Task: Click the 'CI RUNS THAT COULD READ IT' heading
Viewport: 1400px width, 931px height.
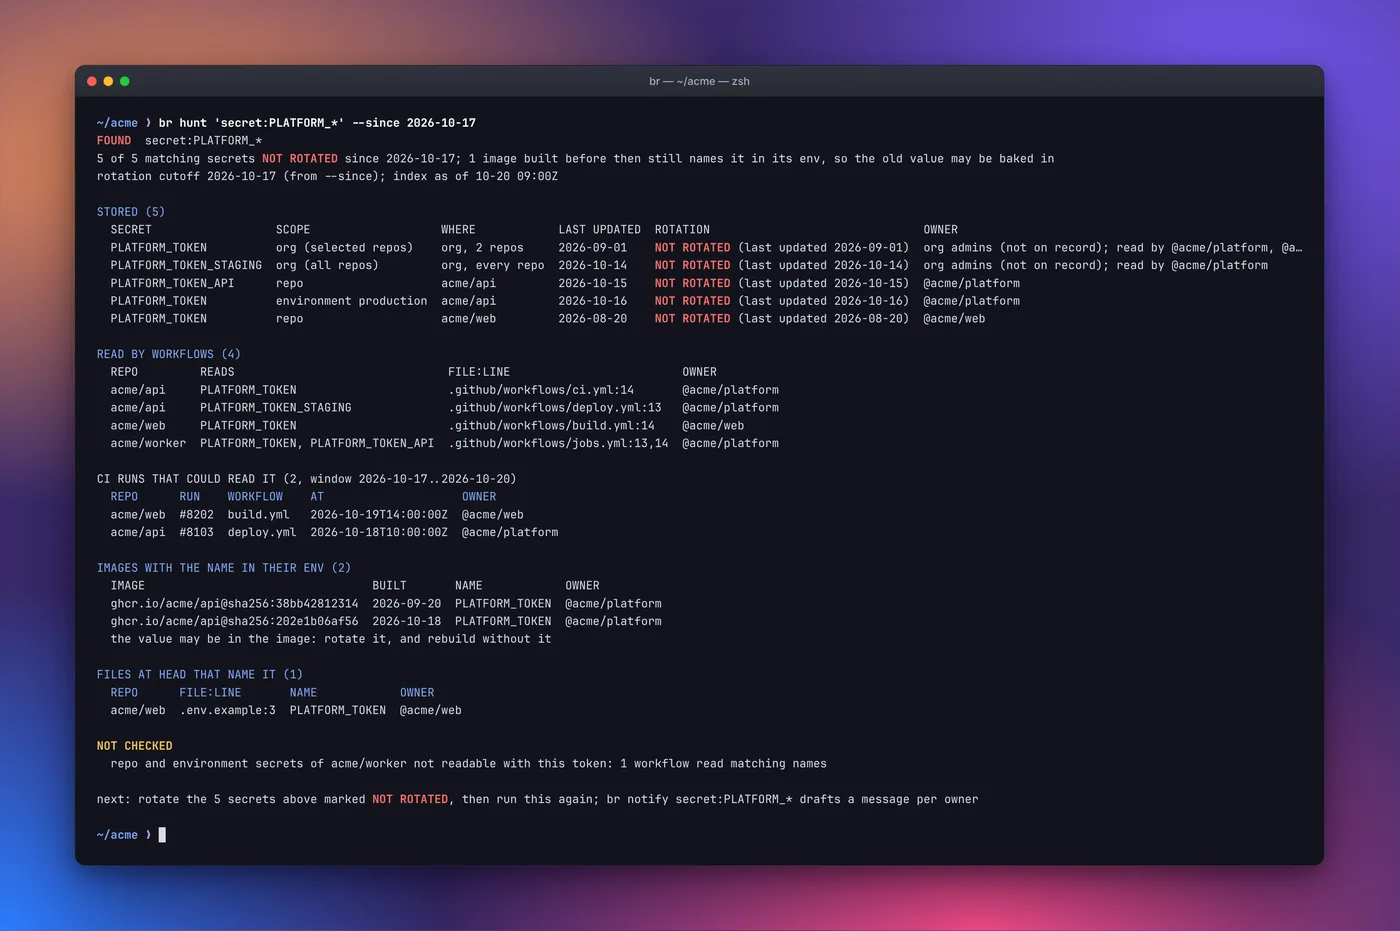Action: pos(307,479)
